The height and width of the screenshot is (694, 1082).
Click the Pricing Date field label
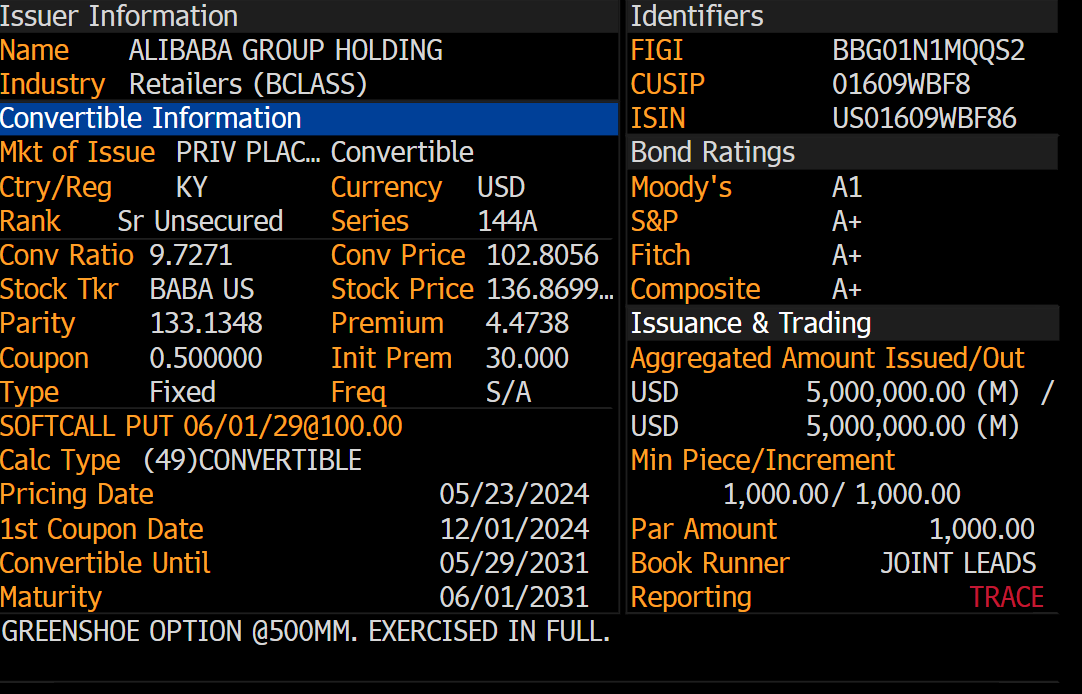[77, 495]
